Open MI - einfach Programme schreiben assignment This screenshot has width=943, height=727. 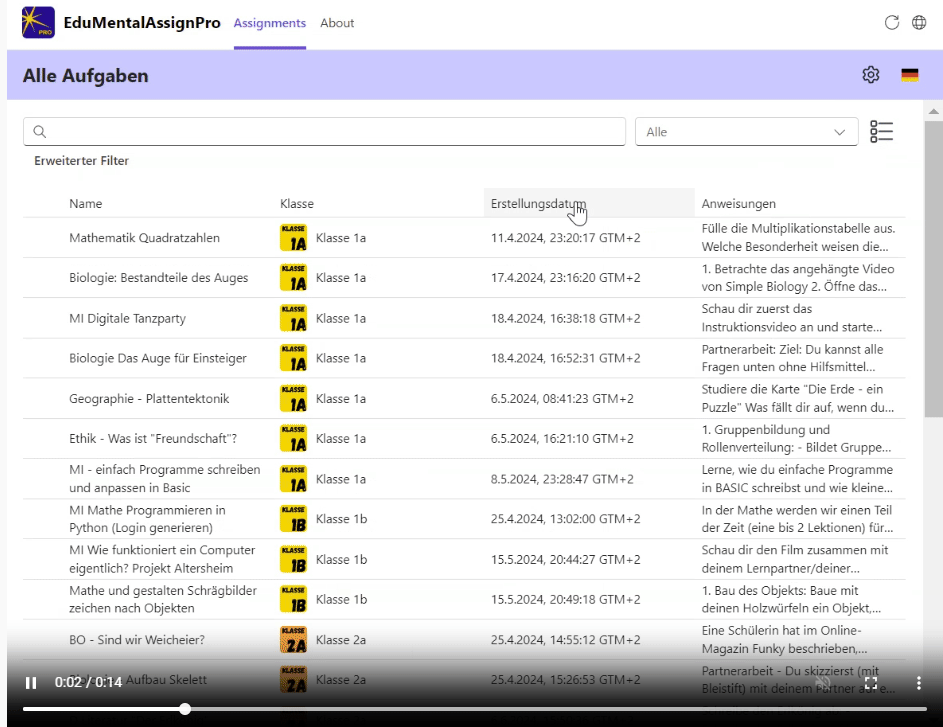pyautogui.click(x=165, y=479)
